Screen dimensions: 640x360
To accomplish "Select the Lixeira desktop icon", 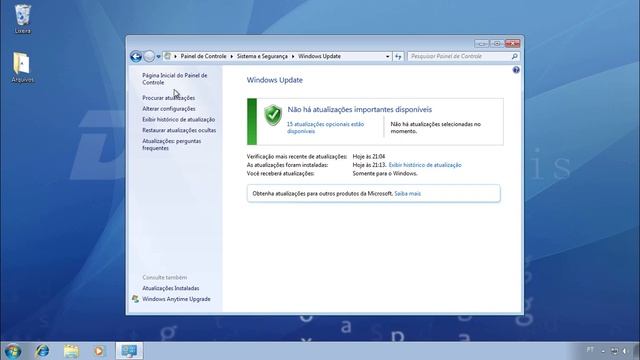I will click(x=22, y=19).
